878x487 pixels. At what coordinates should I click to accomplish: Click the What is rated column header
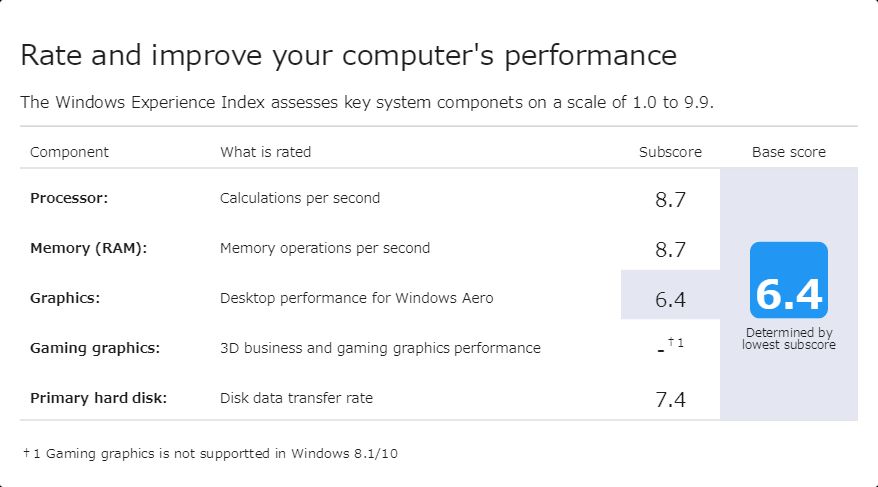(265, 152)
